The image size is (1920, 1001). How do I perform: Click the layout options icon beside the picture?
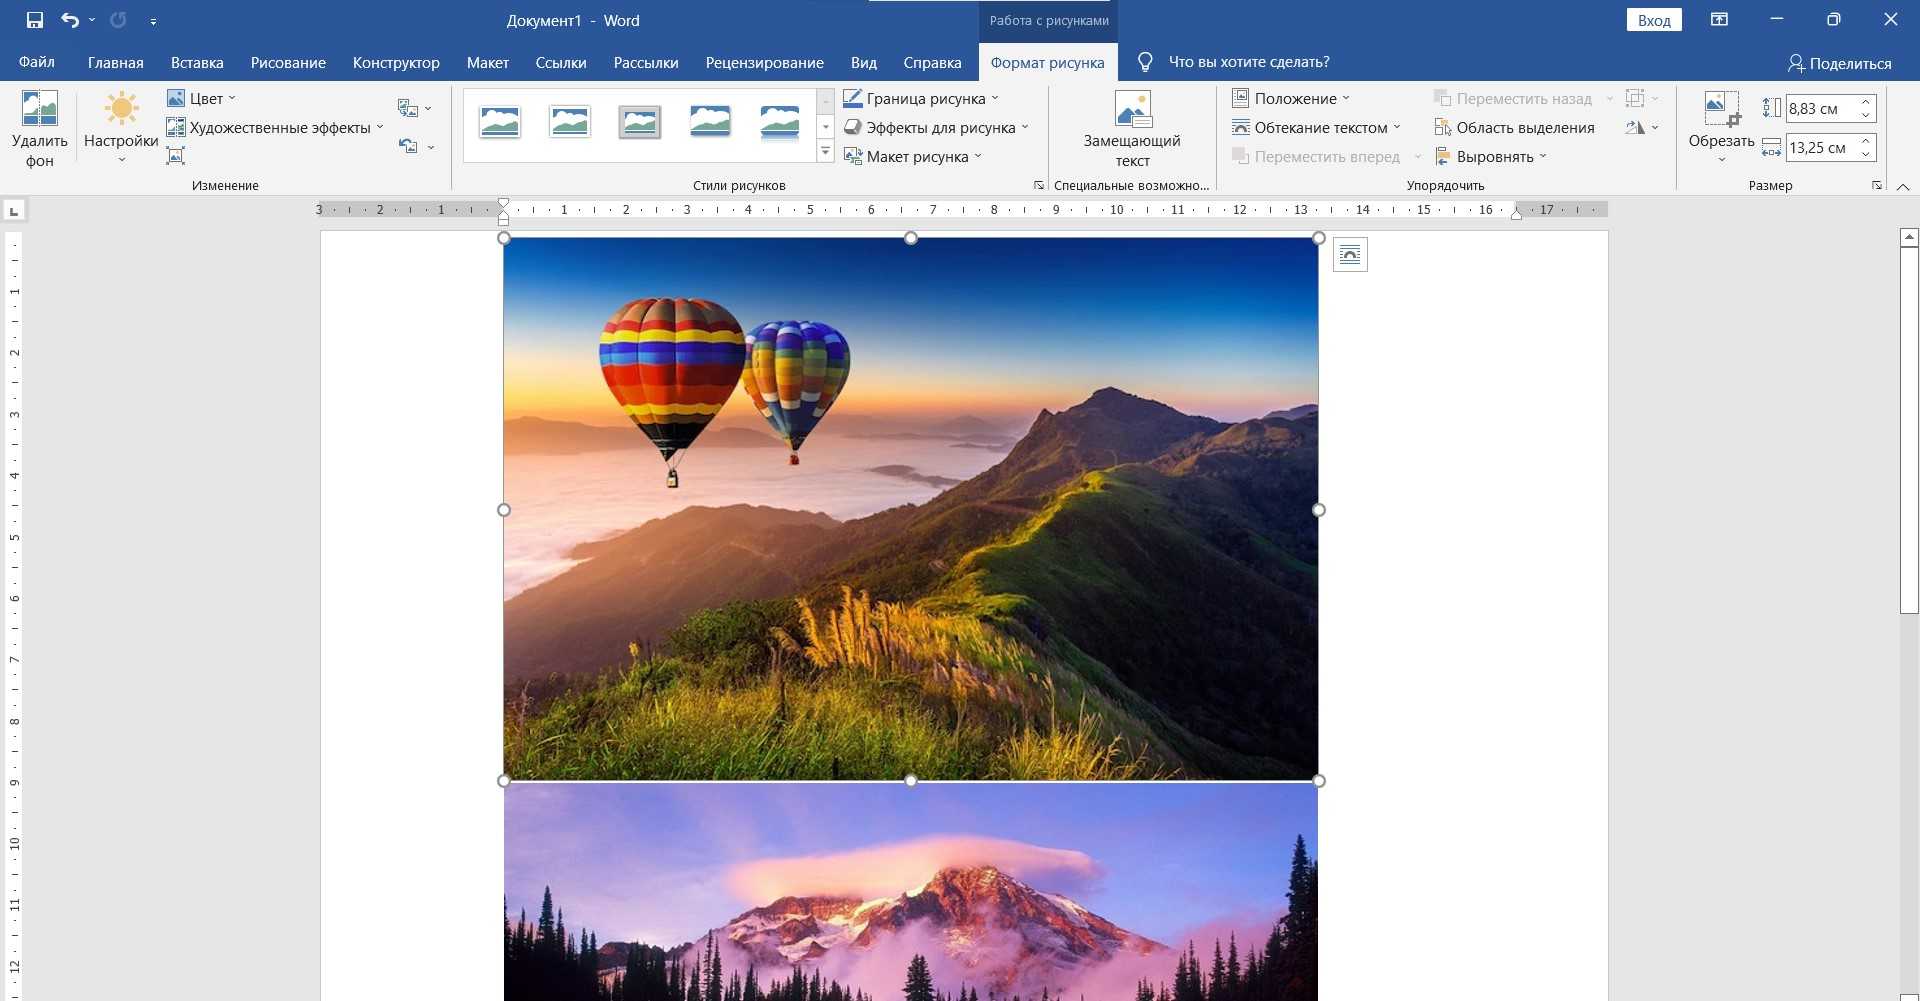click(x=1349, y=255)
